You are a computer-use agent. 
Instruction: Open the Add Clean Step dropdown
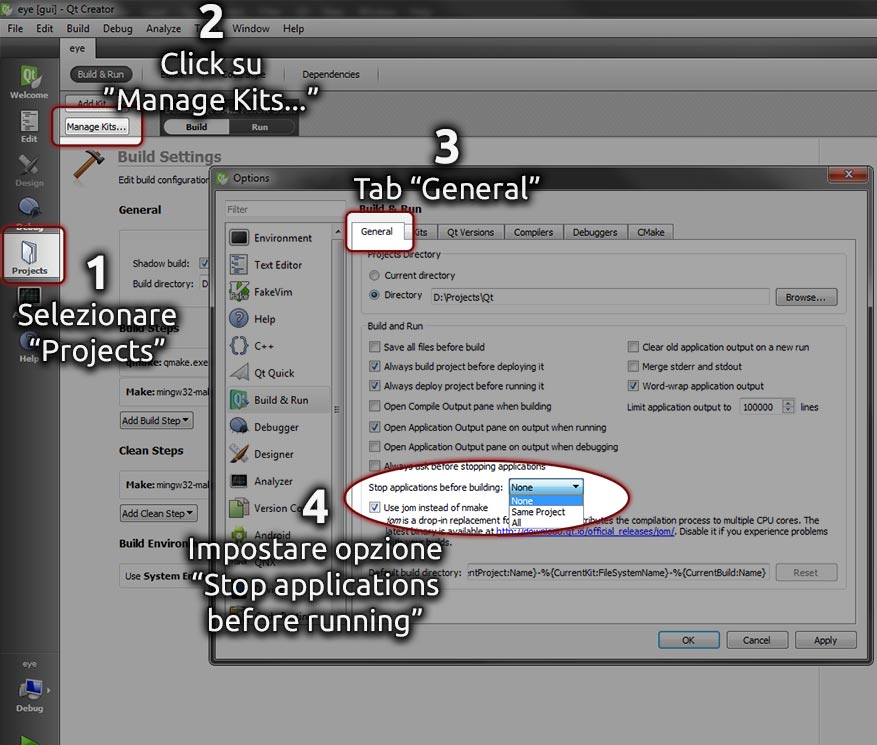[x=159, y=513]
